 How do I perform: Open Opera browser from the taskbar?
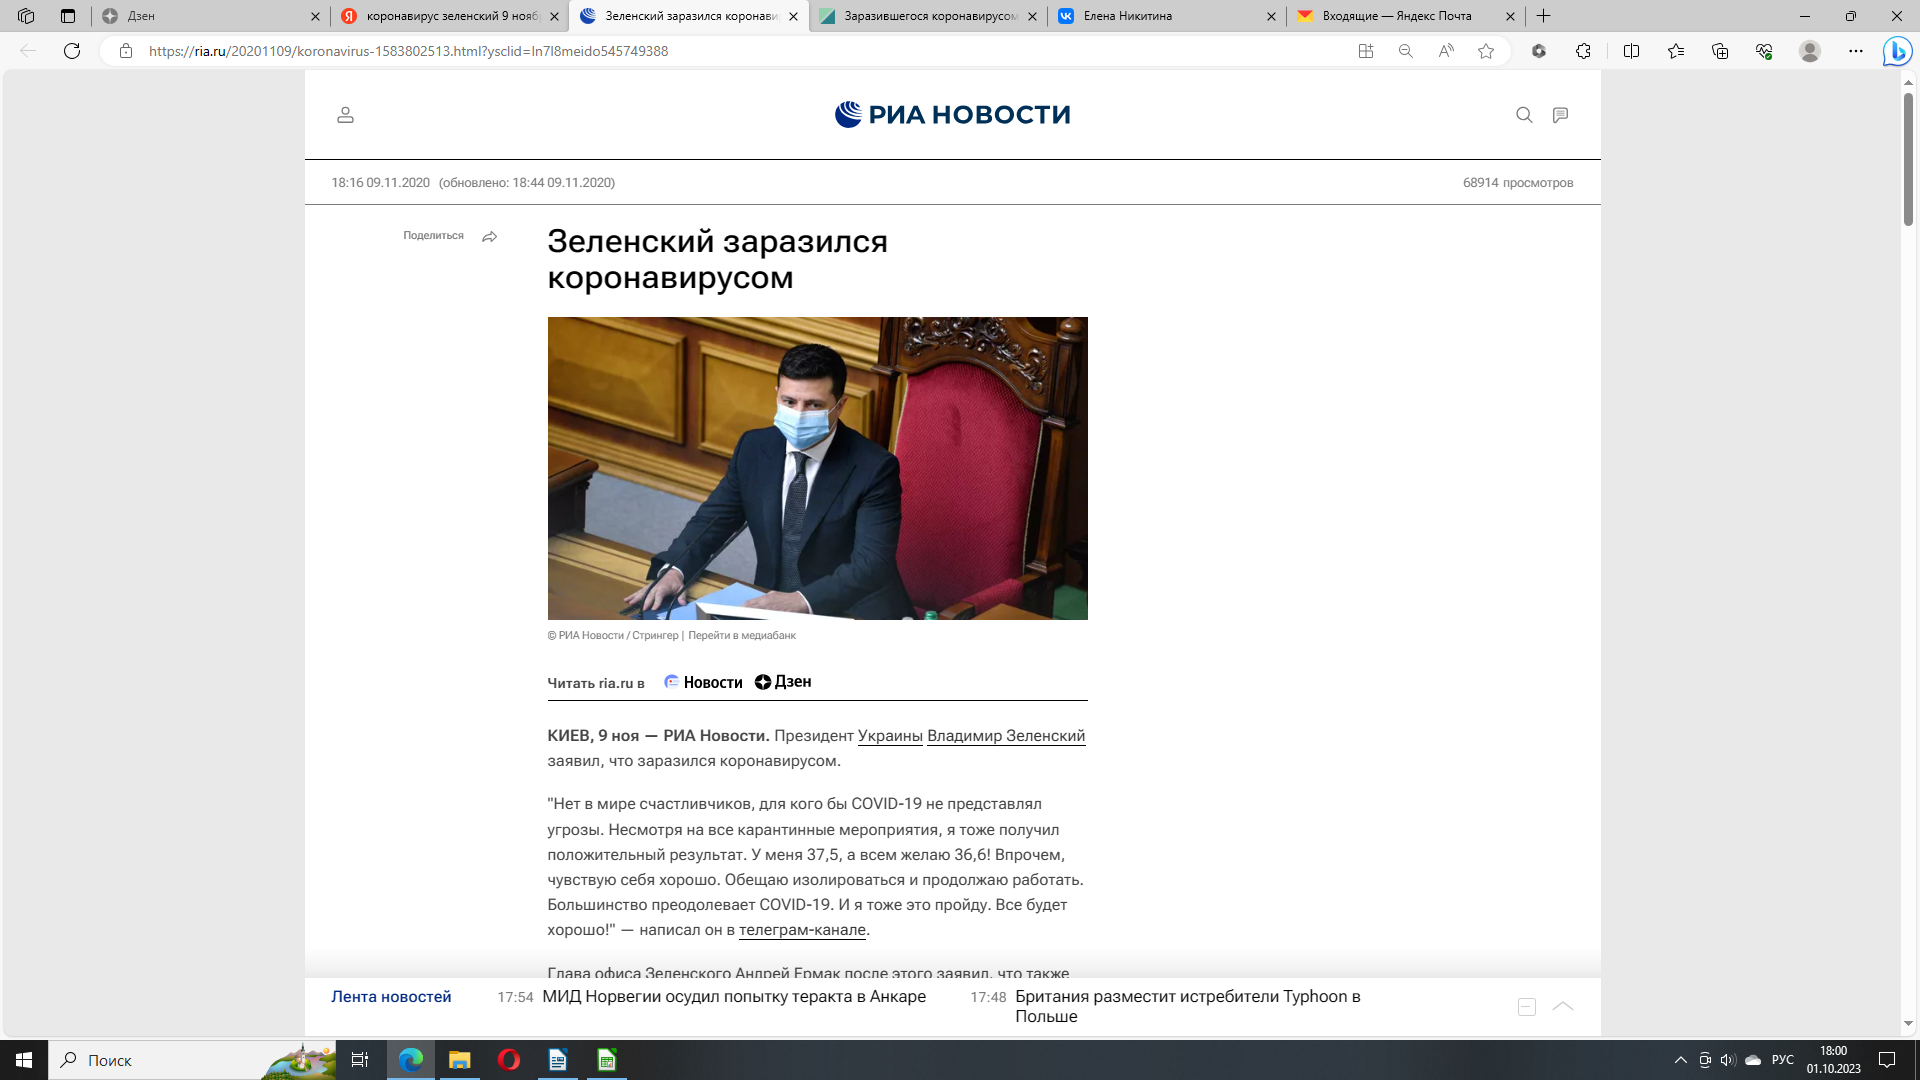pyautogui.click(x=509, y=1060)
